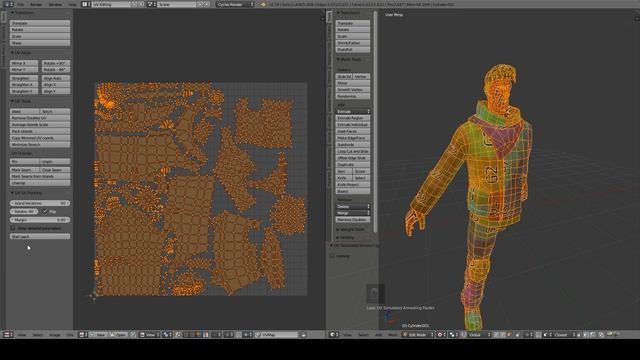Click the Subdivide button in Mesh Tools
The image size is (640, 360).
tap(353, 144)
